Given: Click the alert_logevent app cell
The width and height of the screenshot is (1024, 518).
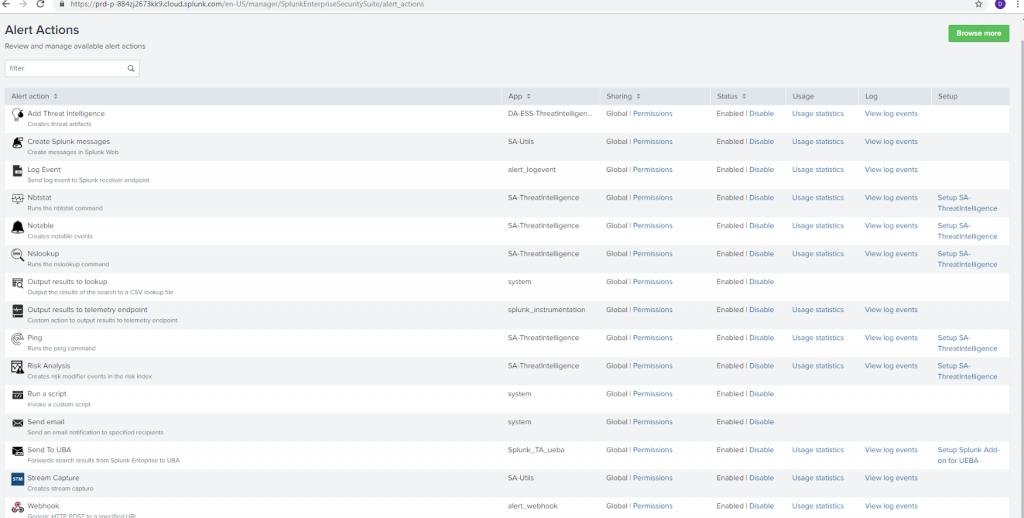Looking at the screenshot, I should coord(531,170).
